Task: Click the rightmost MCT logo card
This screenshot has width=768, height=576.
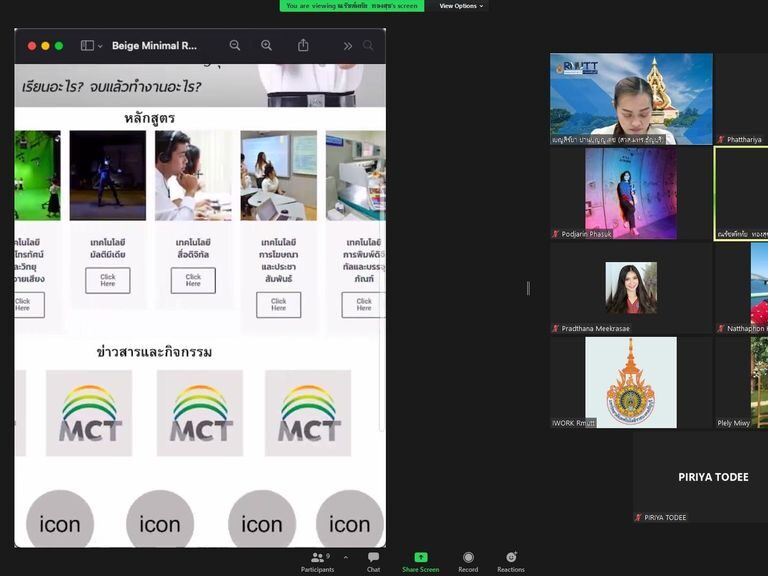Action: click(x=308, y=413)
